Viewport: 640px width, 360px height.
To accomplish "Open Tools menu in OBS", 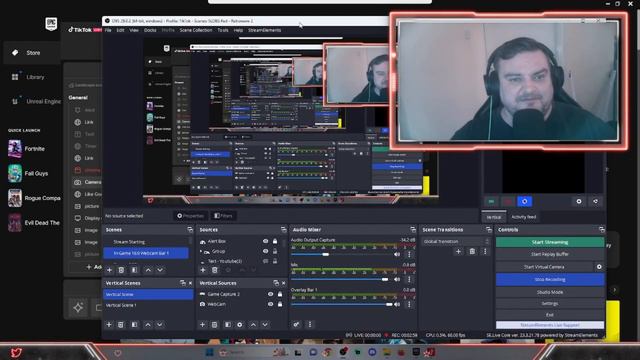I will coord(223,30).
